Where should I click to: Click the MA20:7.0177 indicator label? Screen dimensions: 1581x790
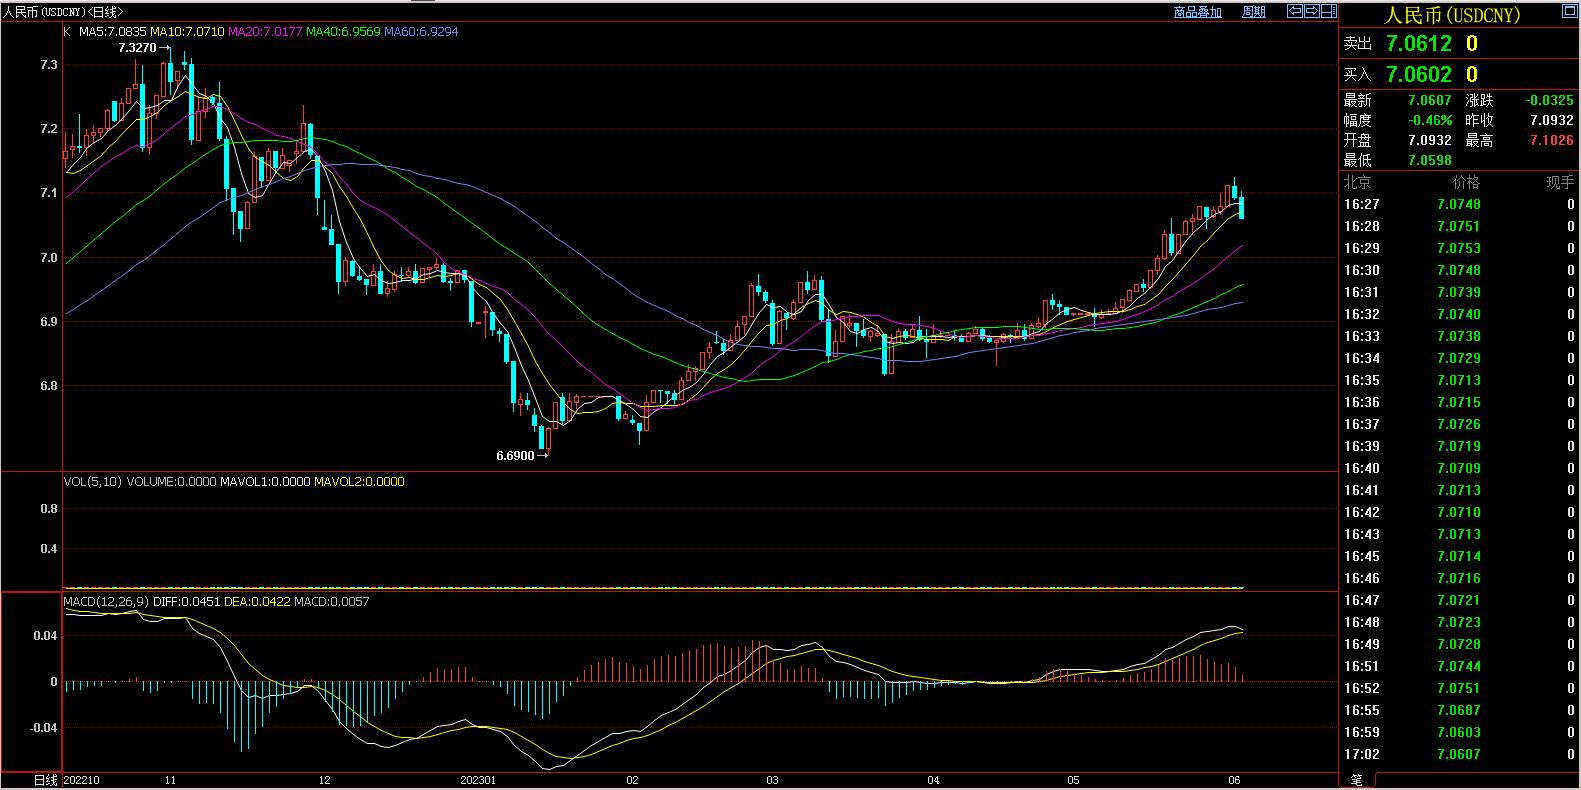pos(265,31)
